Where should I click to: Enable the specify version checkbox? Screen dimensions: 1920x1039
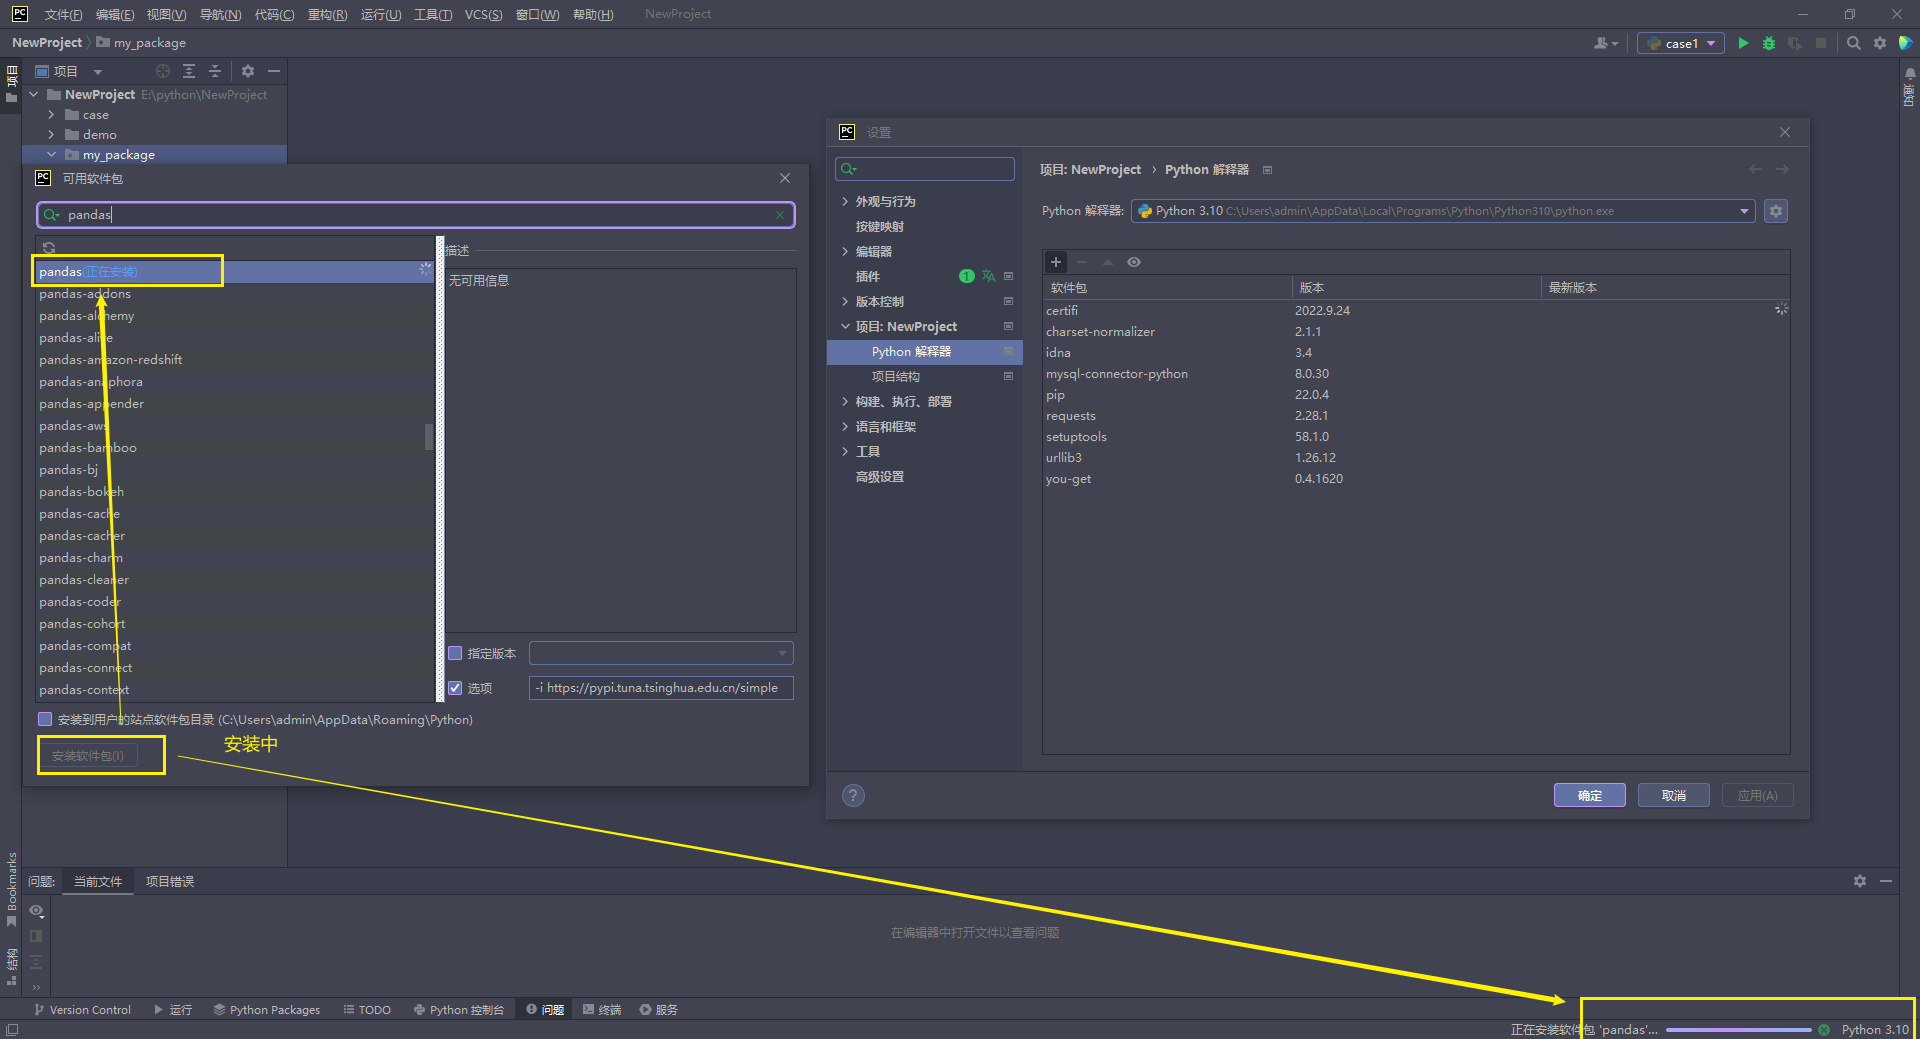[x=455, y=653]
